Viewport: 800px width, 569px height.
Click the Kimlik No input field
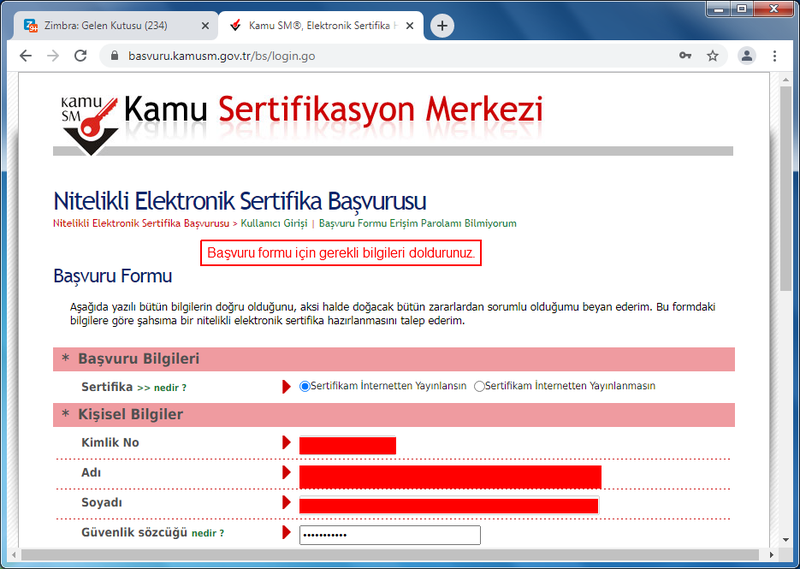pyautogui.click(x=347, y=445)
